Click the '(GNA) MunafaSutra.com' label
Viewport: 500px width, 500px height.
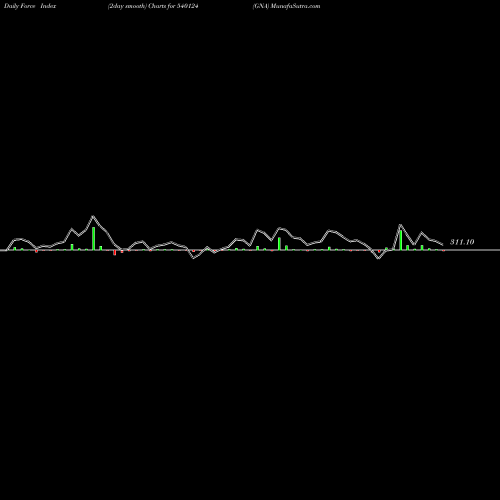point(286,6)
